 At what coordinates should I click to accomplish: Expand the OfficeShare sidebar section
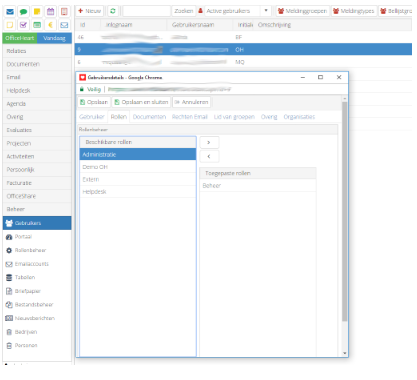point(37,196)
